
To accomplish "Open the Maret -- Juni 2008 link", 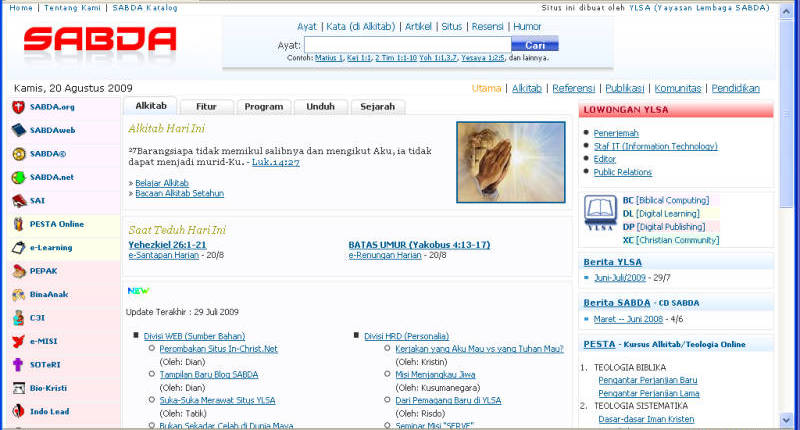I will coord(628,319).
